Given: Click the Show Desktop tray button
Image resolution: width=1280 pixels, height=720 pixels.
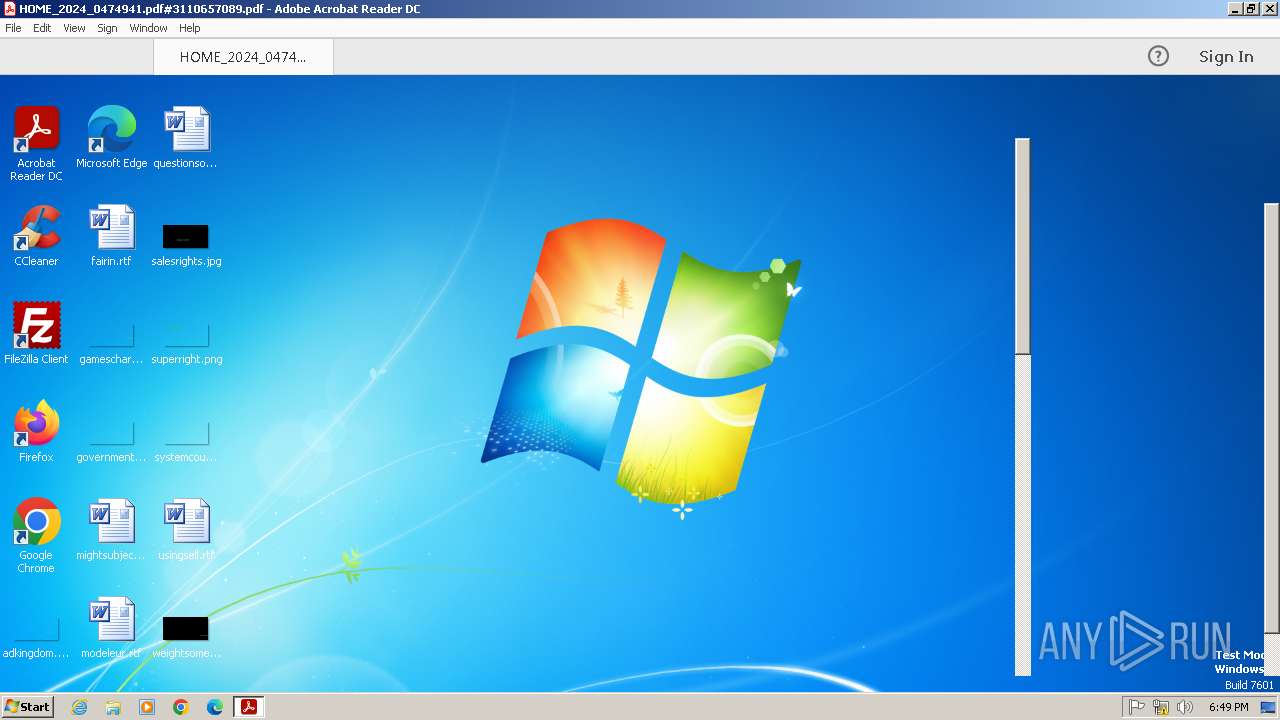Looking at the screenshot, I should tap(1268, 707).
